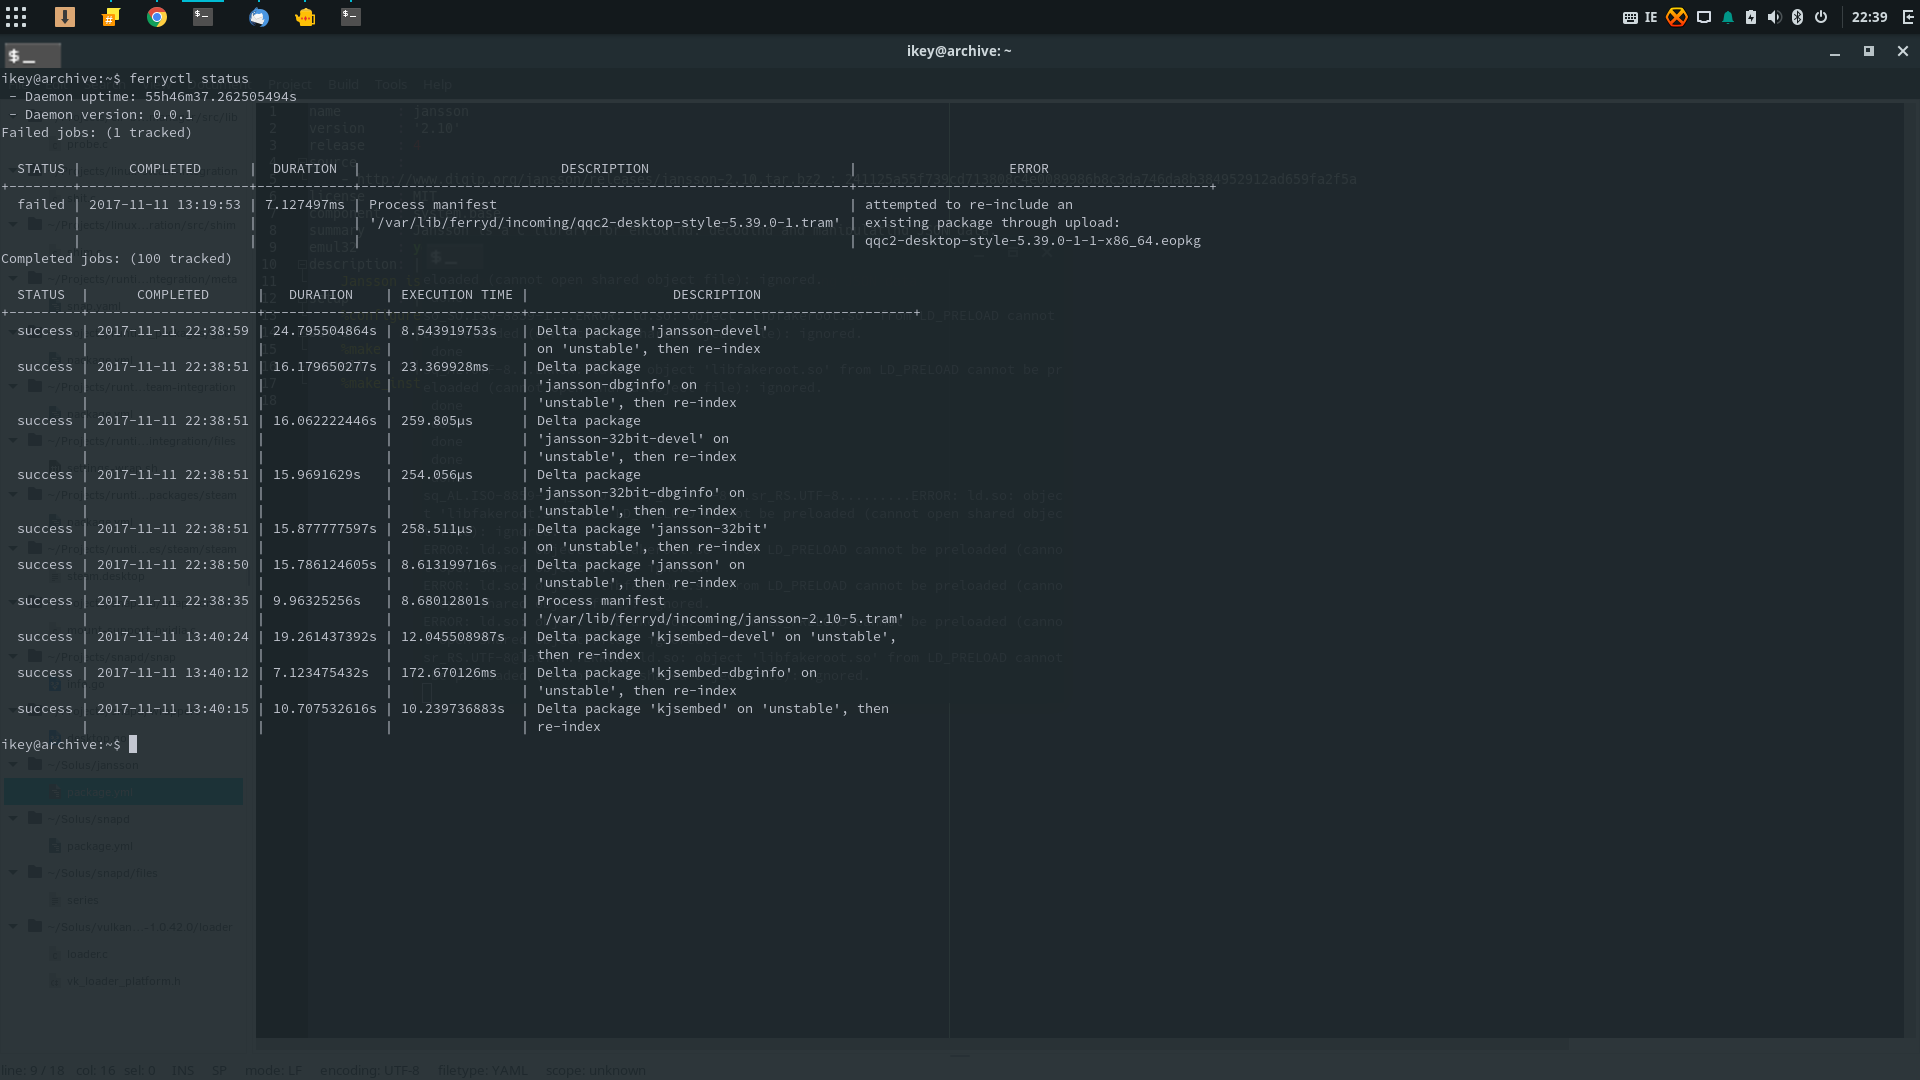Viewport: 1920px width, 1080px height.
Task: Click the ERROR column header
Action: coord(1029,169)
